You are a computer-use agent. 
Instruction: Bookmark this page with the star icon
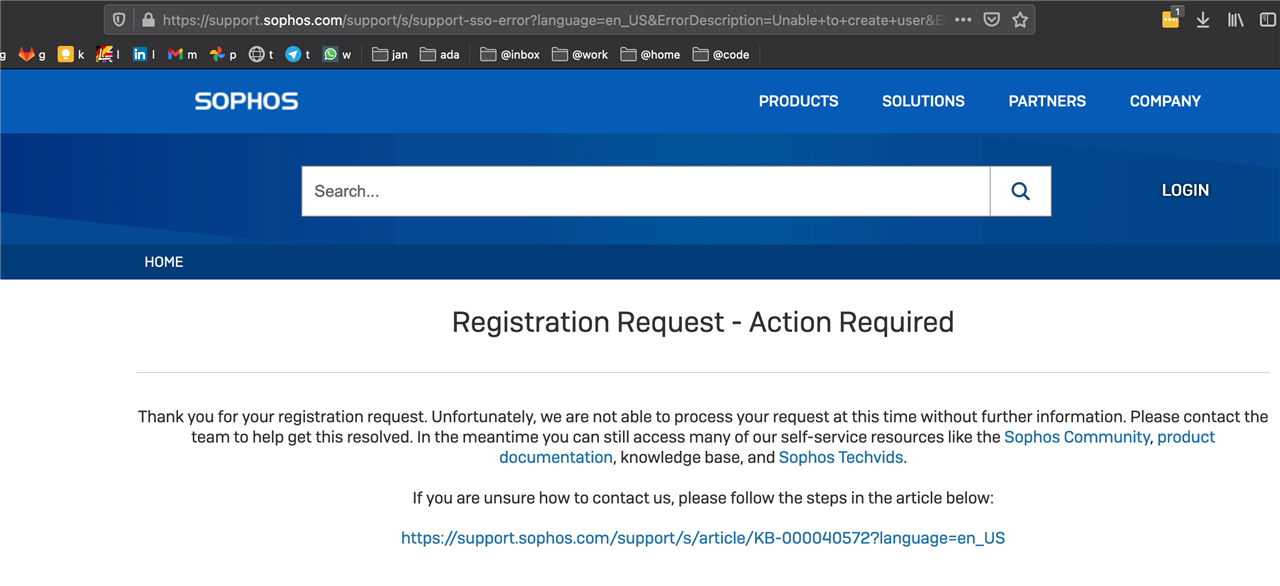coord(1020,20)
